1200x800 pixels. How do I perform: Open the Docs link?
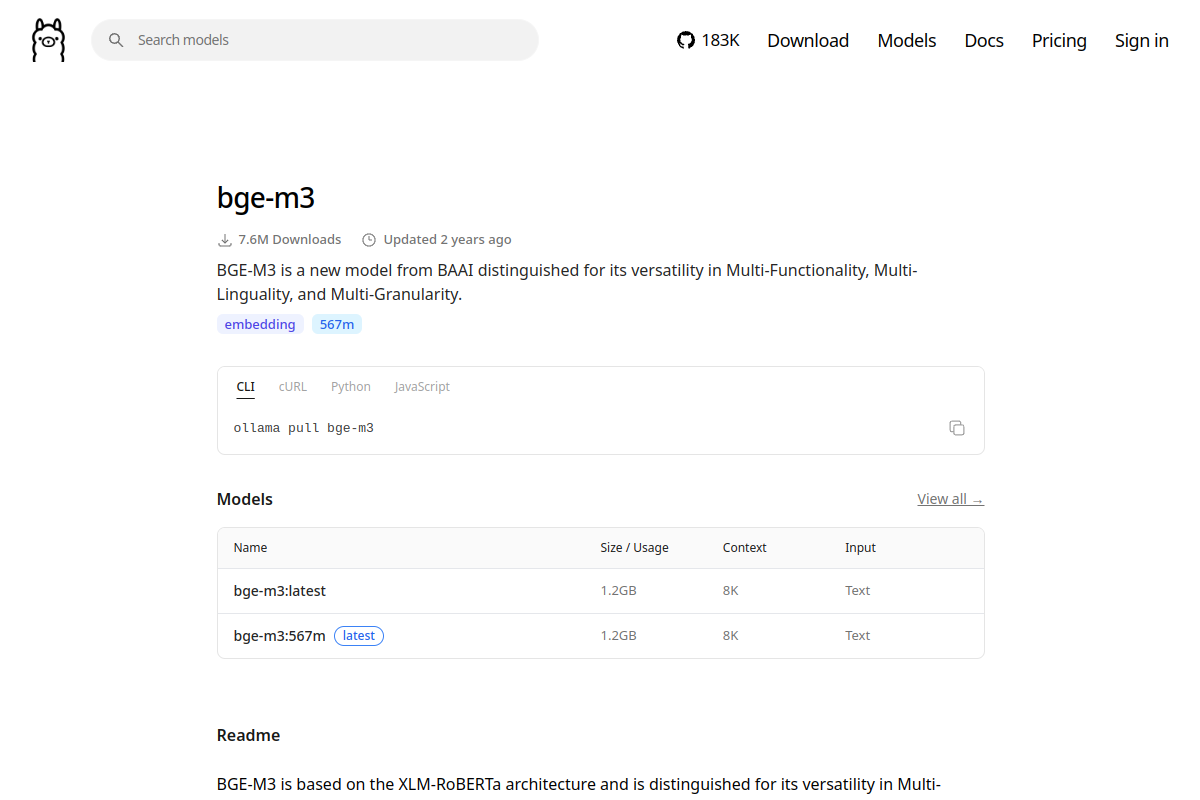(x=984, y=40)
